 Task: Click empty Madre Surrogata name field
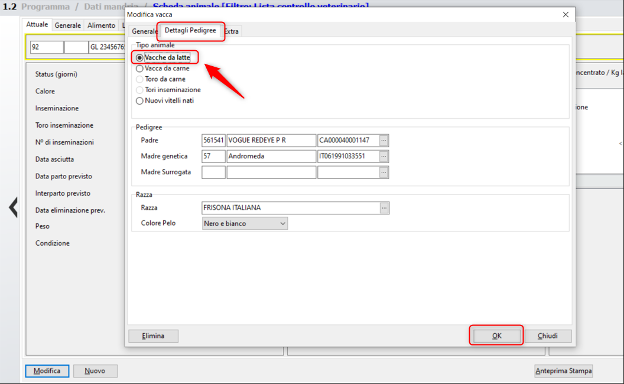(x=271, y=172)
